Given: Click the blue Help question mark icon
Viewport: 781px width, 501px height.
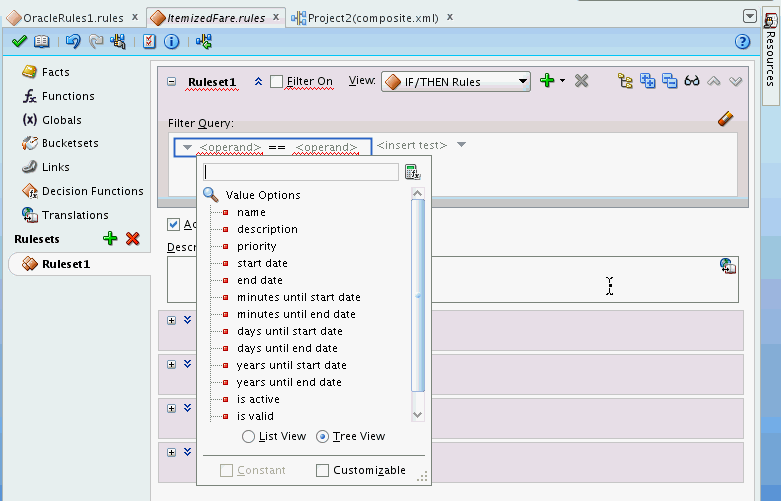Looking at the screenshot, I should coord(742,41).
